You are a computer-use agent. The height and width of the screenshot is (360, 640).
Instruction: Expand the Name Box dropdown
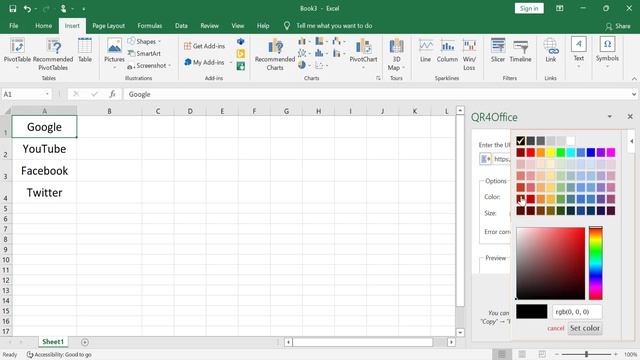coord(47,94)
